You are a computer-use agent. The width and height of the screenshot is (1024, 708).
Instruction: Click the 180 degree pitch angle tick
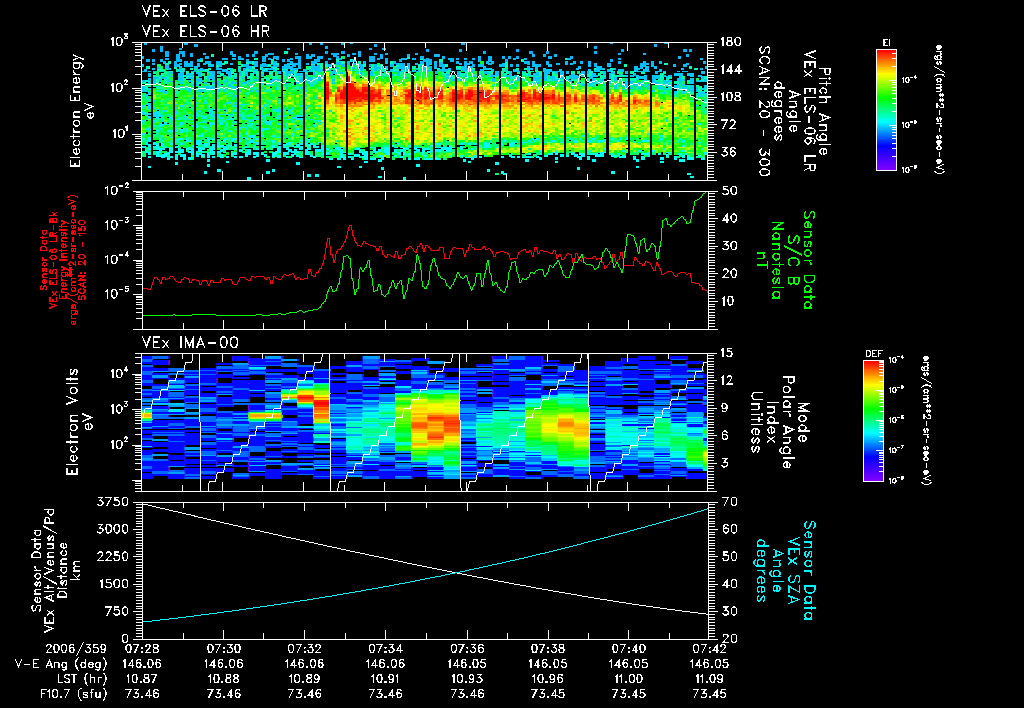point(731,42)
